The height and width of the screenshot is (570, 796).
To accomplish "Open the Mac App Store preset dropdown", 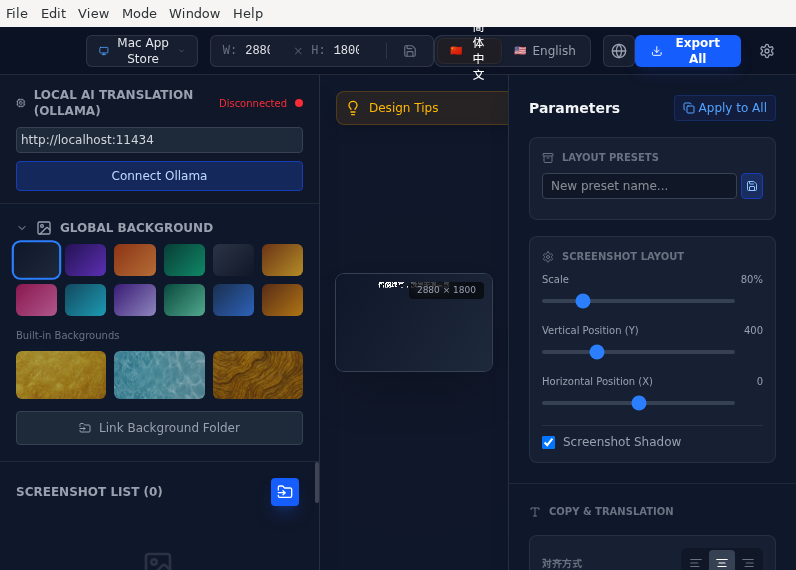I will (x=142, y=51).
